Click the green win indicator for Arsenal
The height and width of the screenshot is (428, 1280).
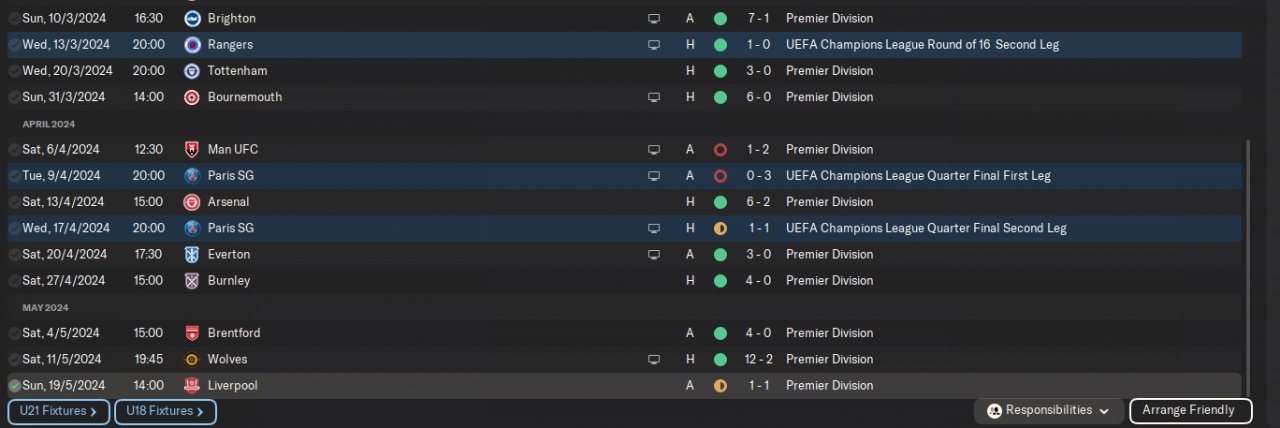click(x=720, y=202)
